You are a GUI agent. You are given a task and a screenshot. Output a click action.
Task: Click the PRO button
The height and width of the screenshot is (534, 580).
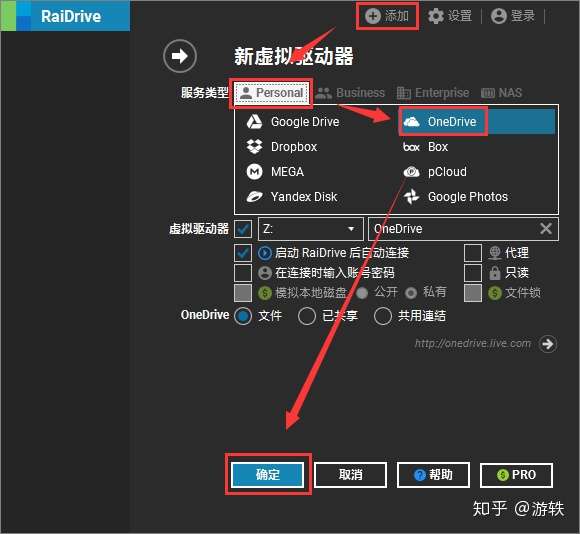516,474
